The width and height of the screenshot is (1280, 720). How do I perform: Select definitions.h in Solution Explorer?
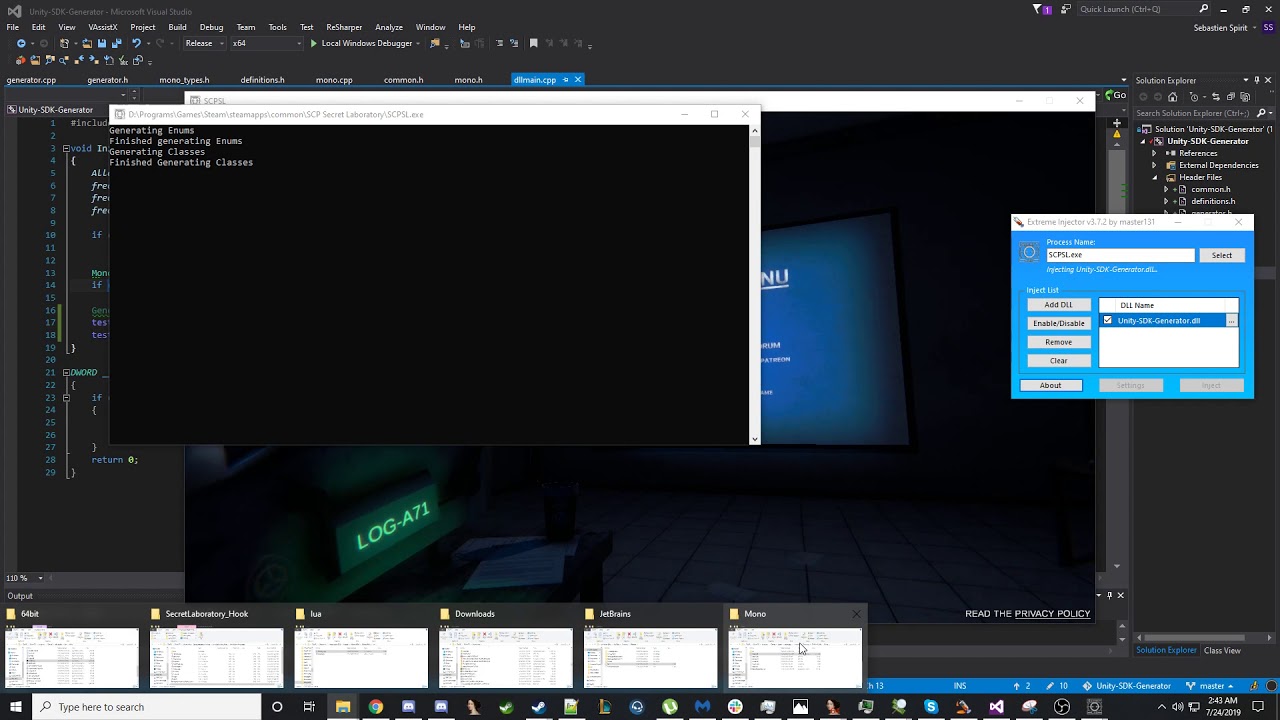point(1212,201)
